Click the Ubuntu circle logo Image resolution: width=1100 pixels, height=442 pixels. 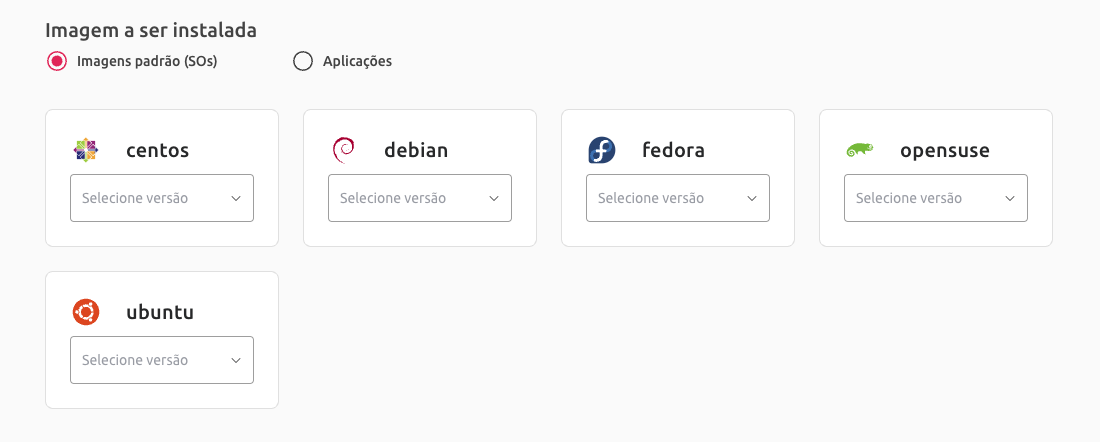coord(86,312)
